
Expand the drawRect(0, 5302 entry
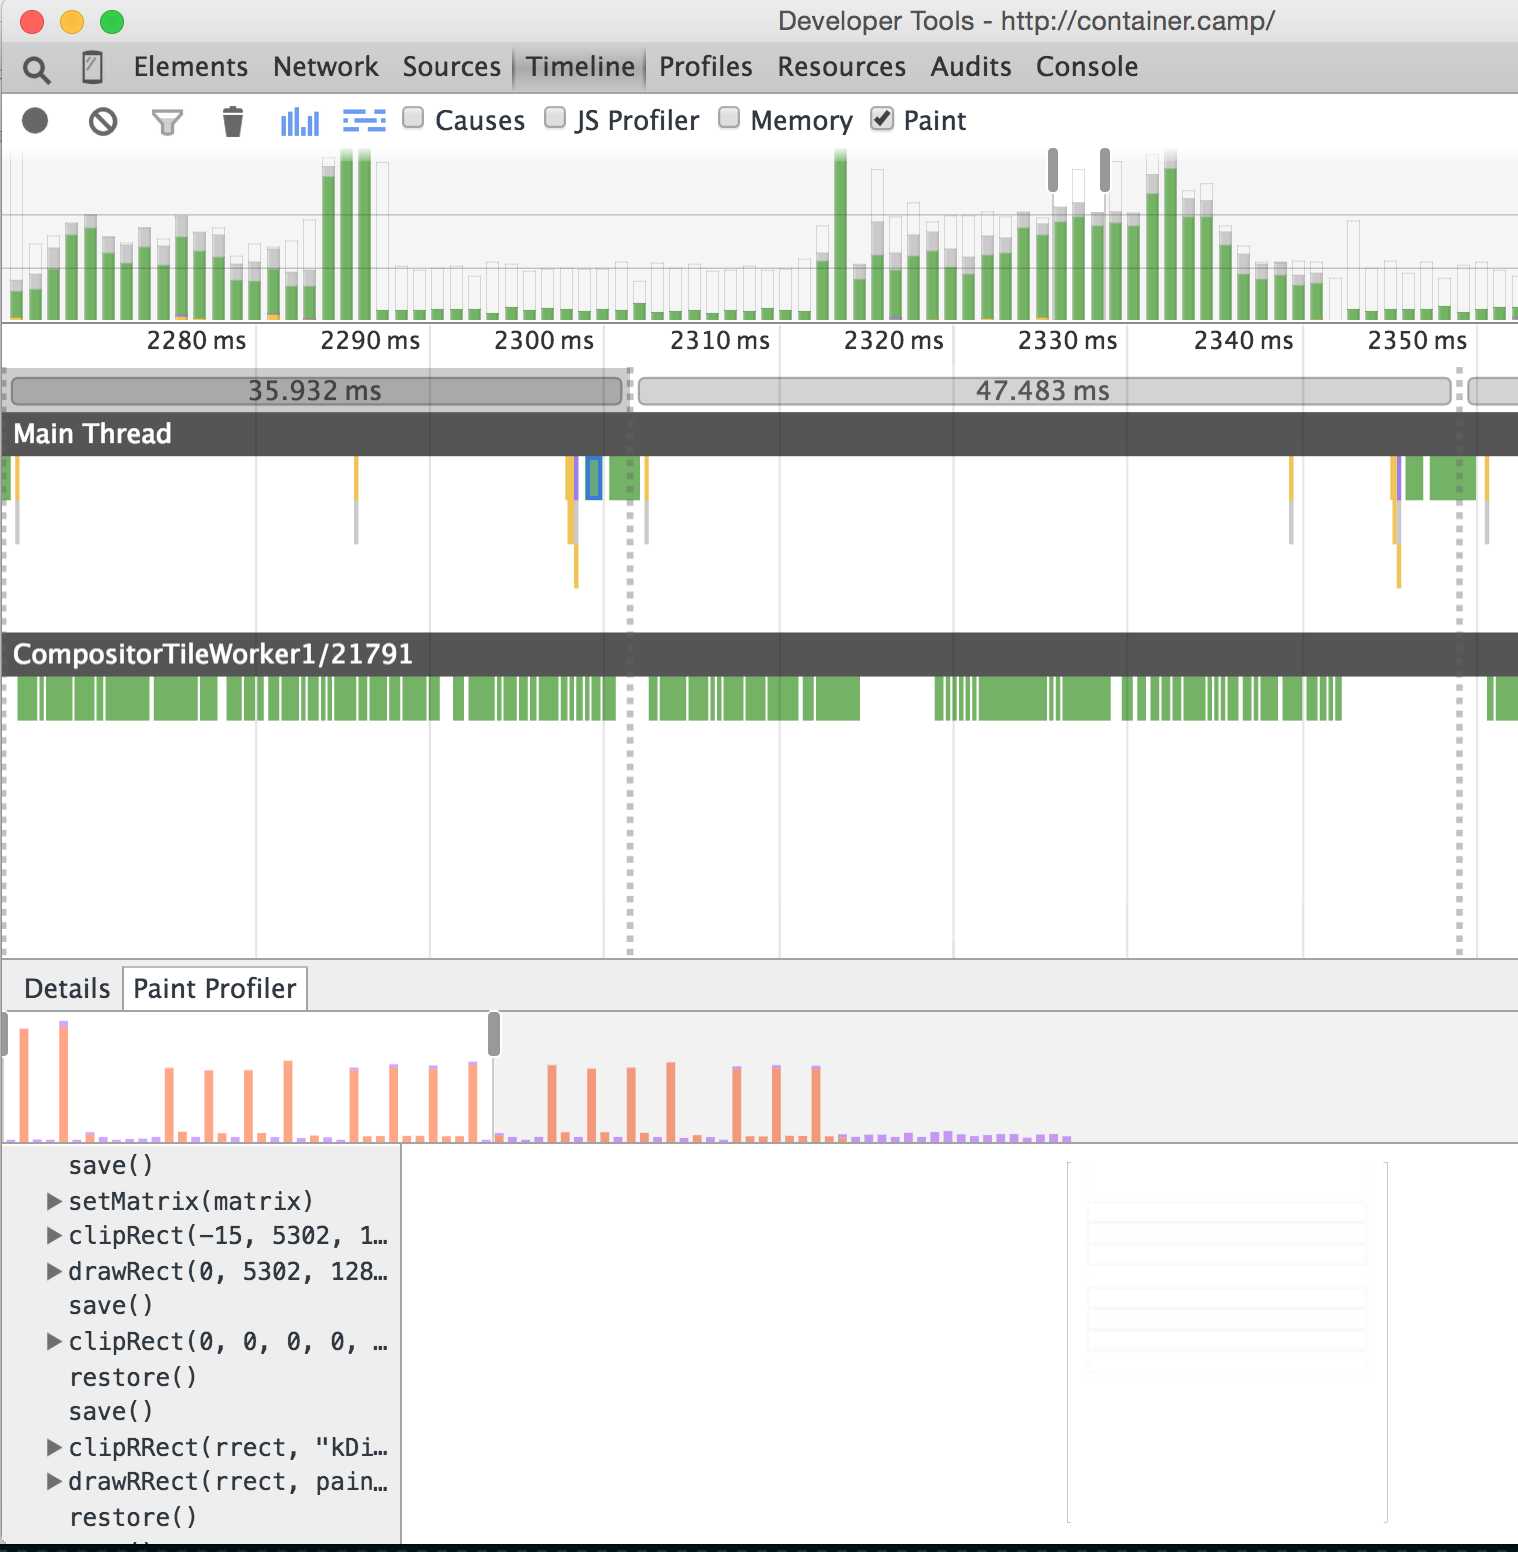pos(54,1271)
